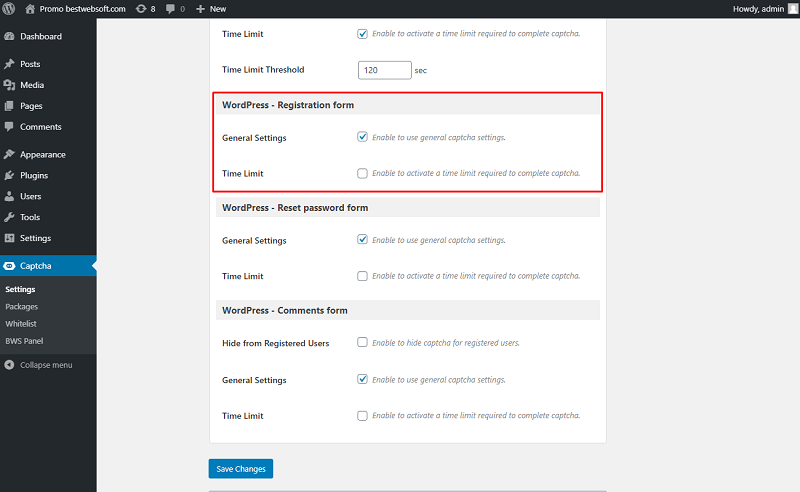
Task: Click the Plugins plug icon
Action: point(9,175)
